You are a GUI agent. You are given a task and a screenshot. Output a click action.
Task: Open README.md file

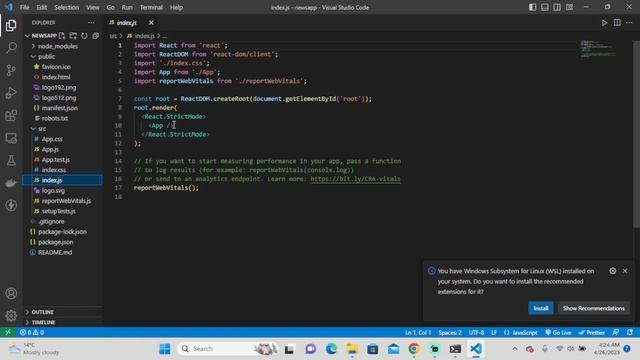tap(55, 252)
